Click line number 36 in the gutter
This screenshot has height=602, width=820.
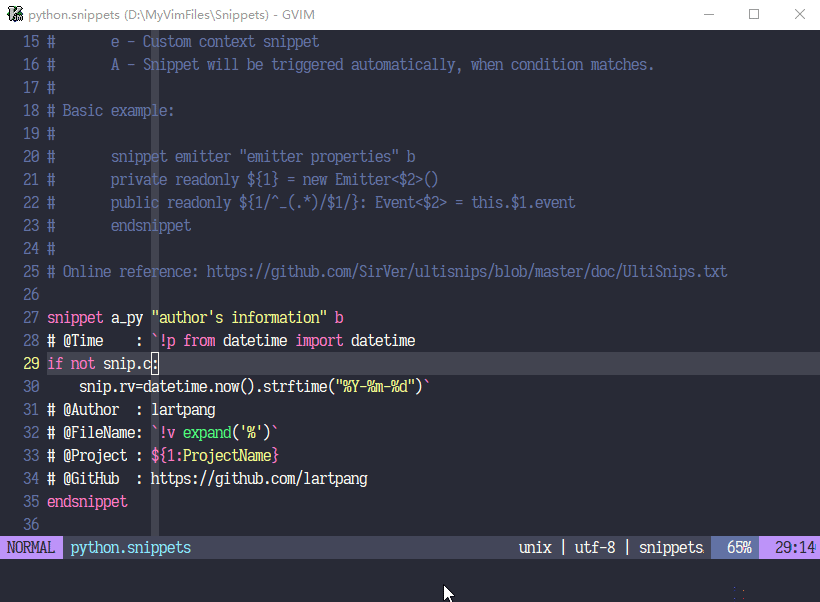[31, 525]
